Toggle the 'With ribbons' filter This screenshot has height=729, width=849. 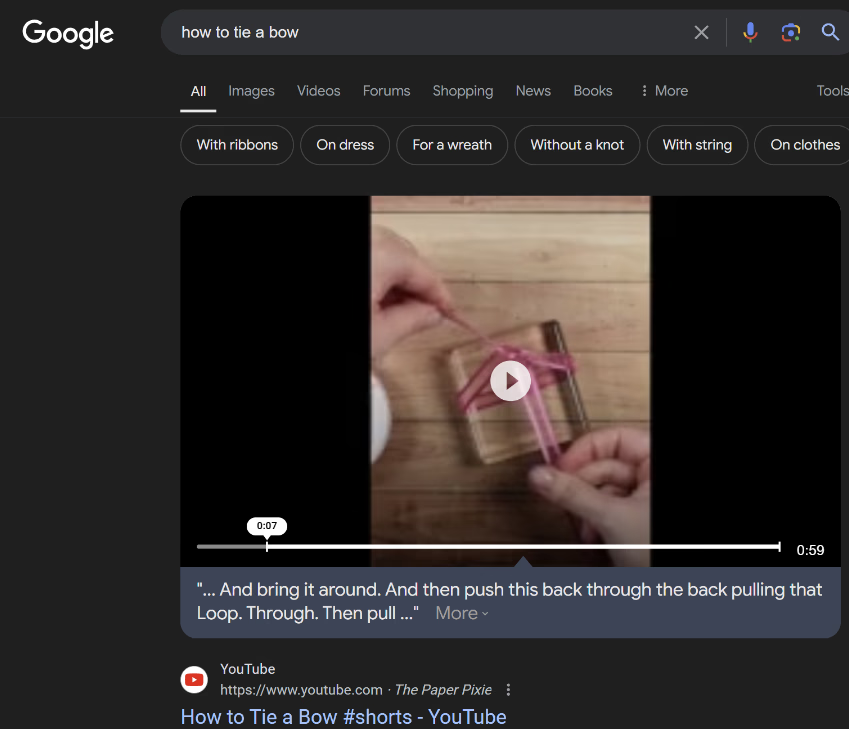tap(236, 145)
